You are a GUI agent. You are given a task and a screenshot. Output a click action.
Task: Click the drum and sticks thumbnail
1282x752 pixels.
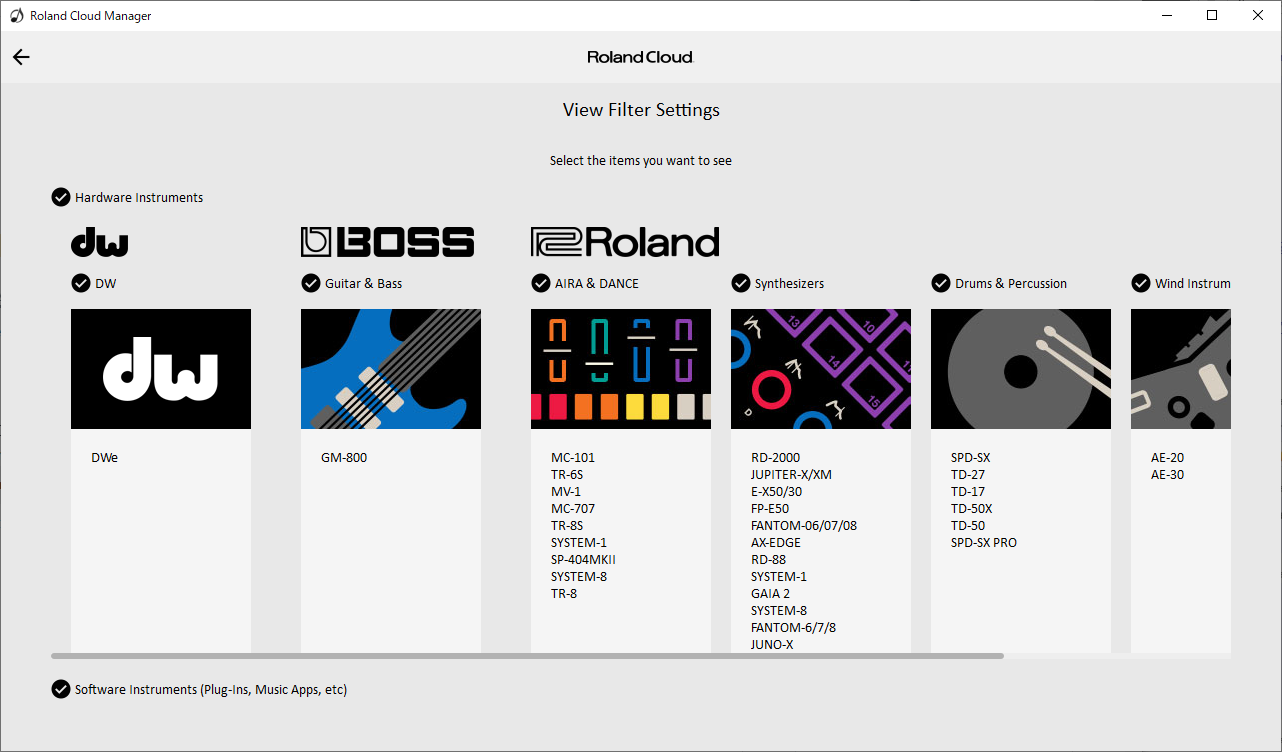click(1021, 369)
